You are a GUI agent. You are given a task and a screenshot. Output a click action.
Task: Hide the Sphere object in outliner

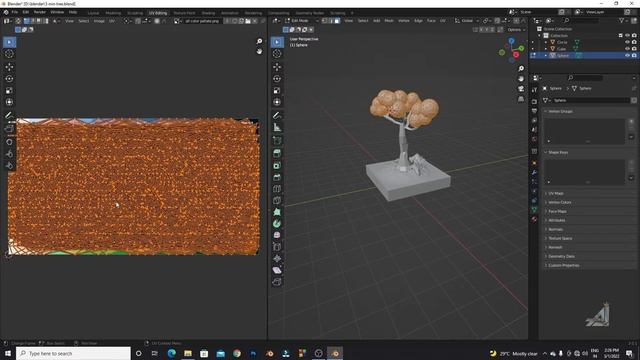pos(627,55)
